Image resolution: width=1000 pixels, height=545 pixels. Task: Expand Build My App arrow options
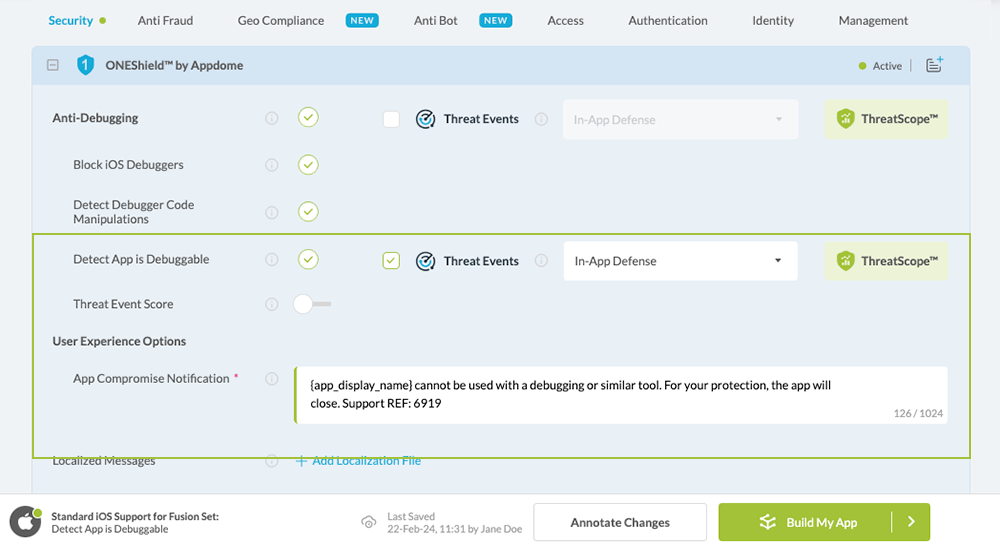coord(911,522)
